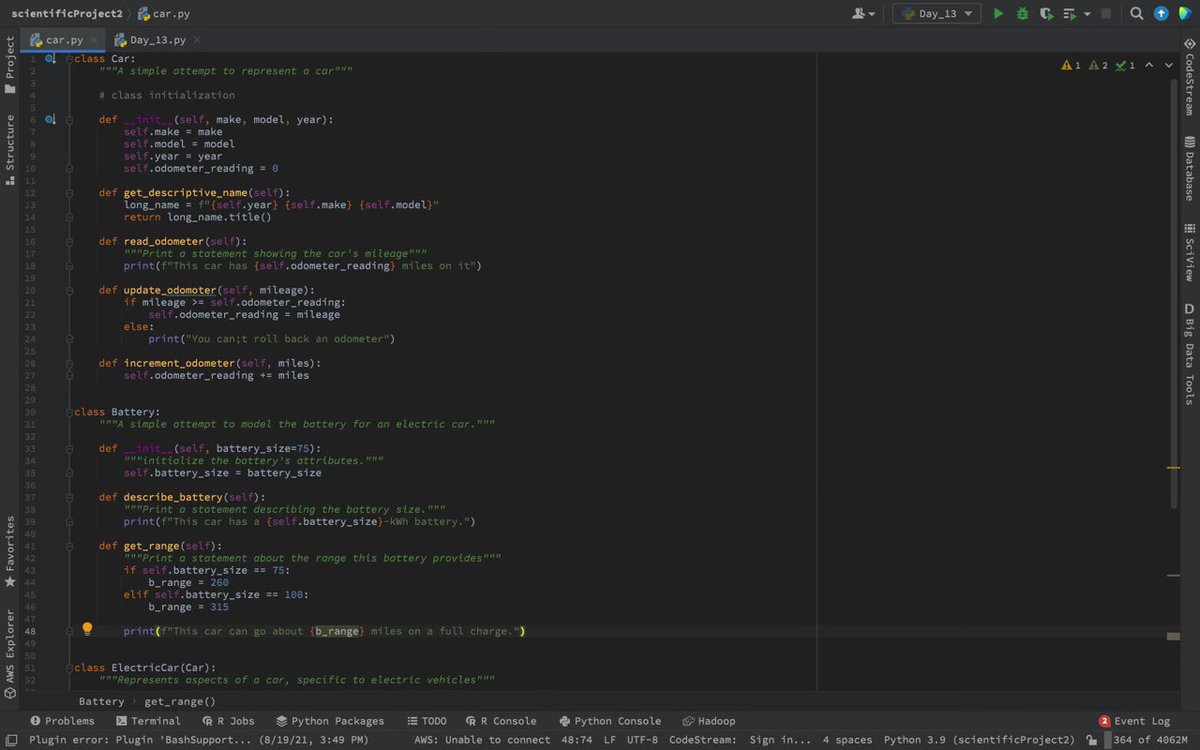Click the Plugin error BashSupport status message
Screen dimensions: 1200x750
tap(198, 740)
